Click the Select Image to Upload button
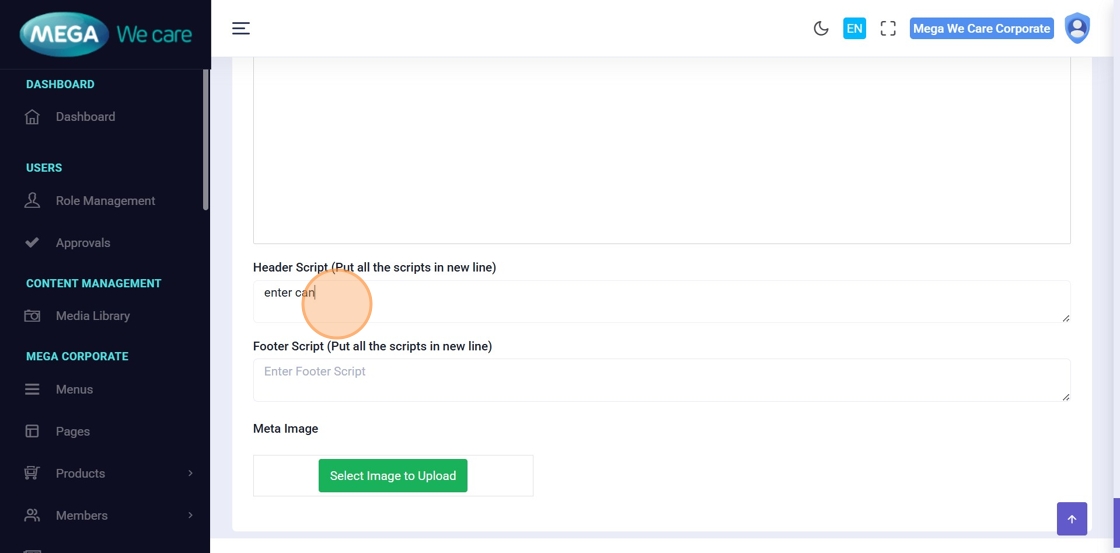This screenshot has height=553, width=1120. (393, 476)
